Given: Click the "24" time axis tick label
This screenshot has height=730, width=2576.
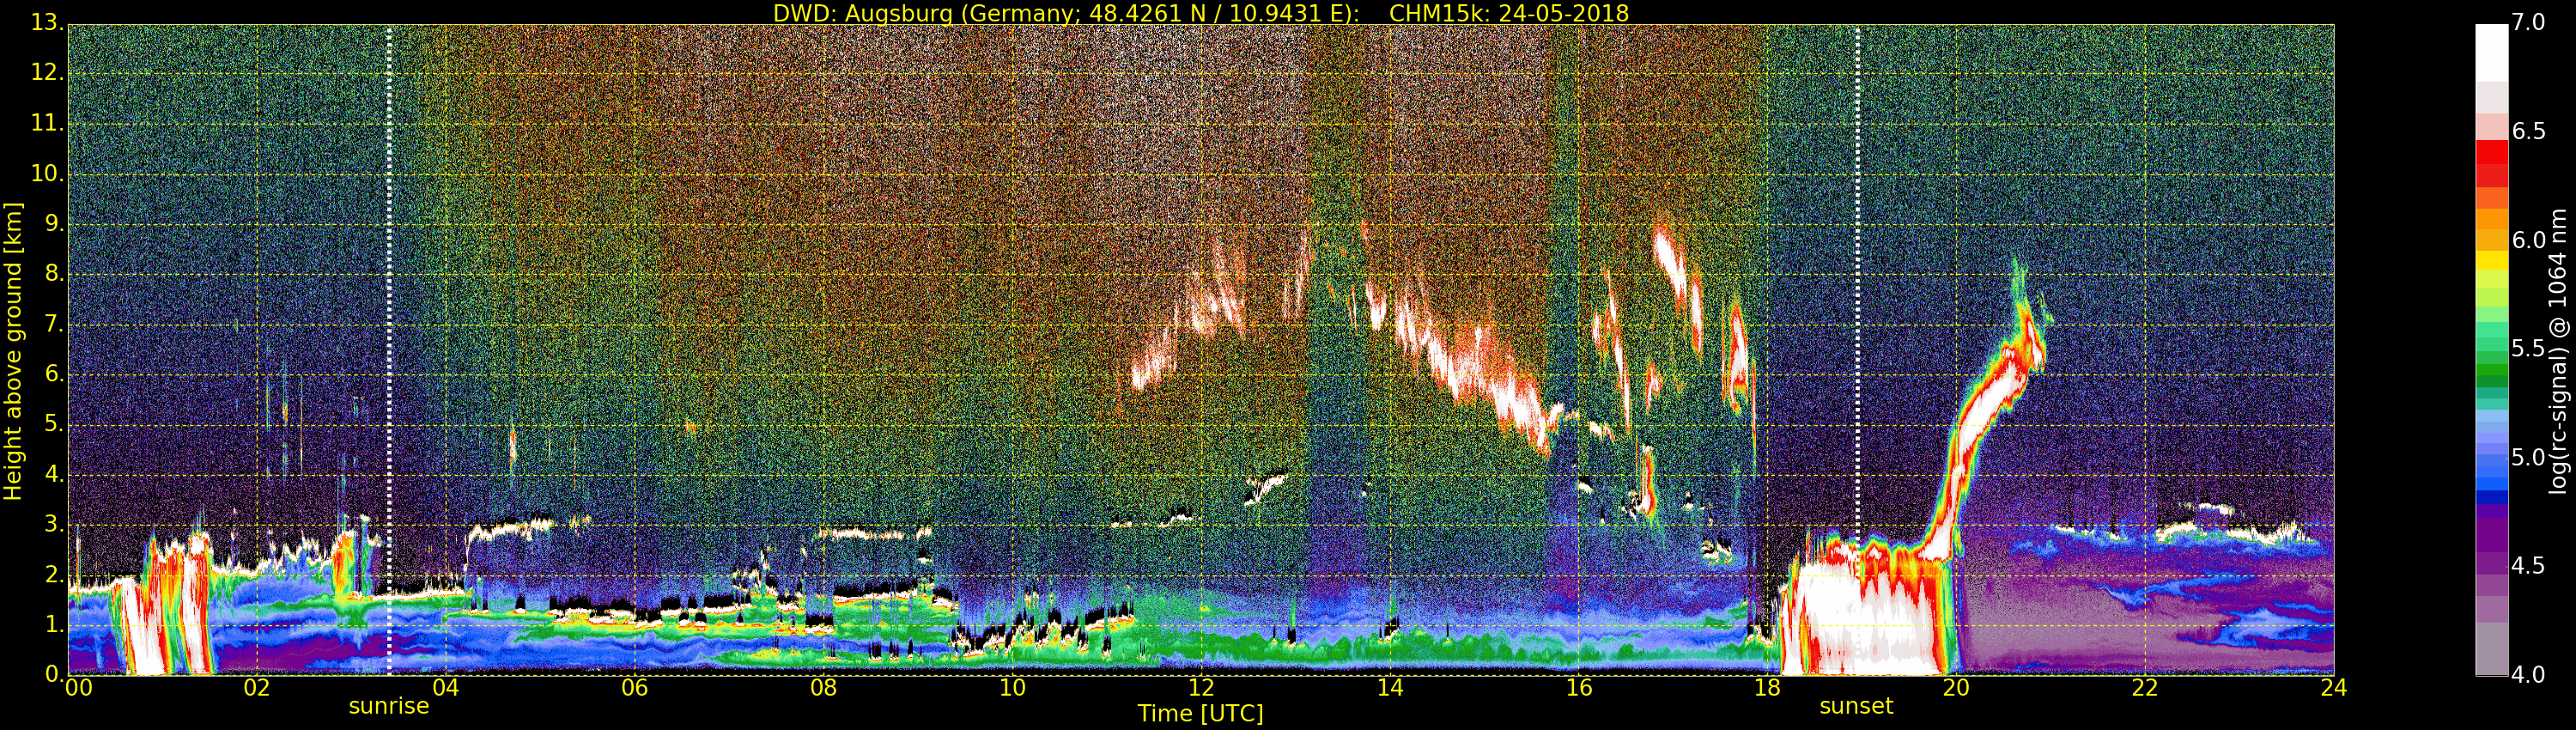Looking at the screenshot, I should (2334, 688).
